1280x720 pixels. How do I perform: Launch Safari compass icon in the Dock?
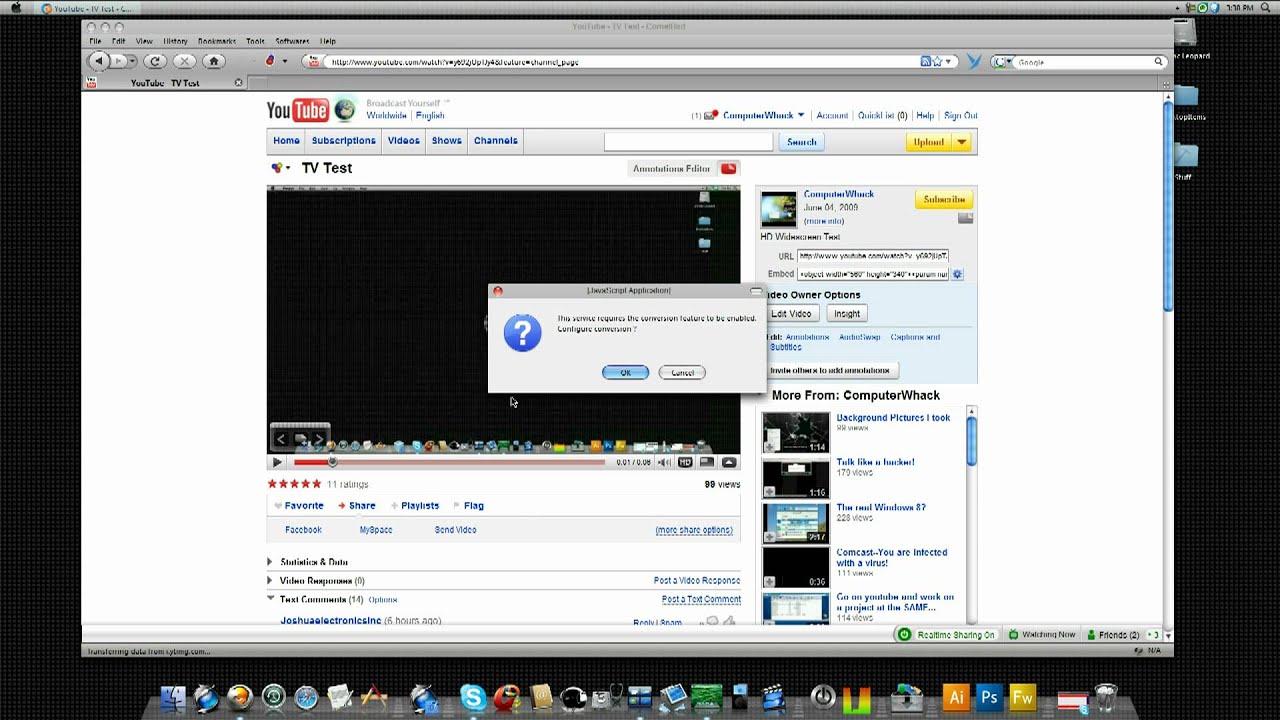coord(306,697)
